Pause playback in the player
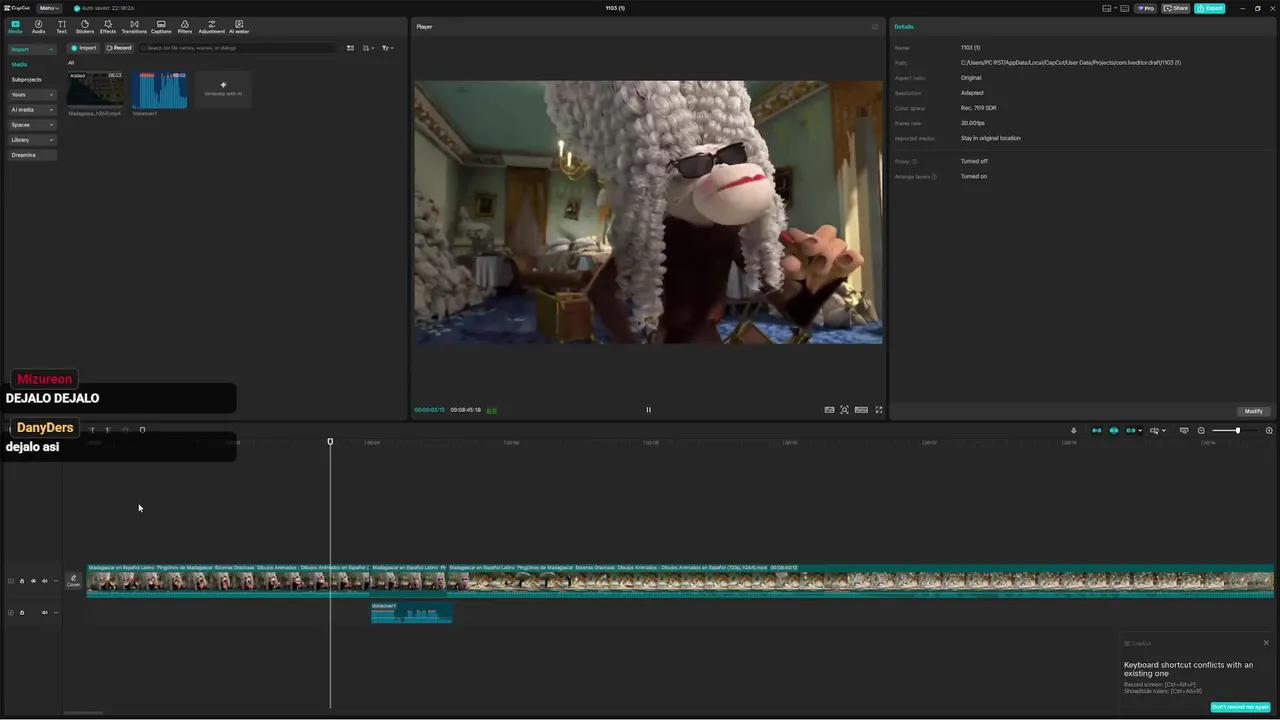Image resolution: width=1280 pixels, height=720 pixels. 648,410
